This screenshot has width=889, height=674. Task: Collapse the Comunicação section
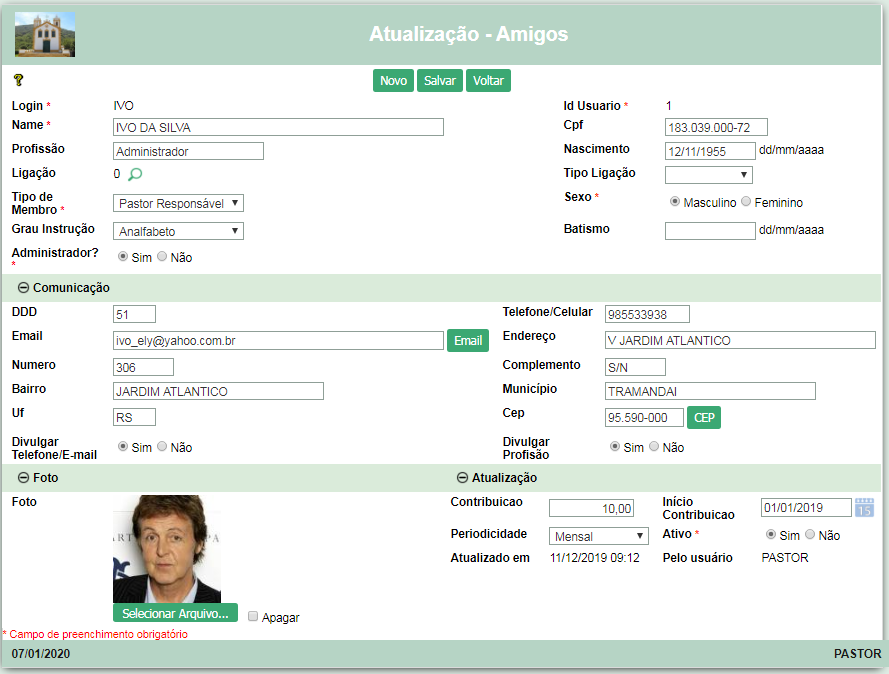click(23, 287)
